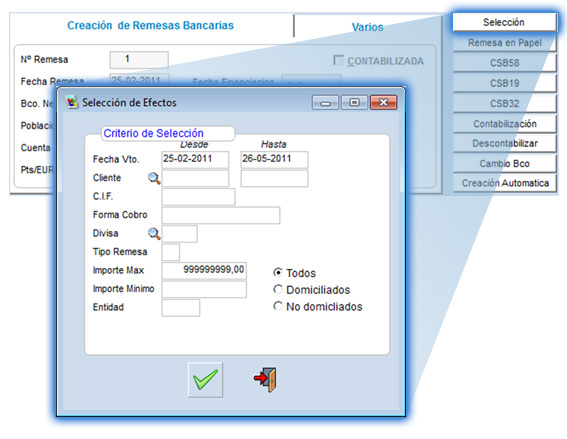Image resolution: width=567 pixels, height=439 pixels.
Task: Click the CSB19 button
Action: [504, 83]
